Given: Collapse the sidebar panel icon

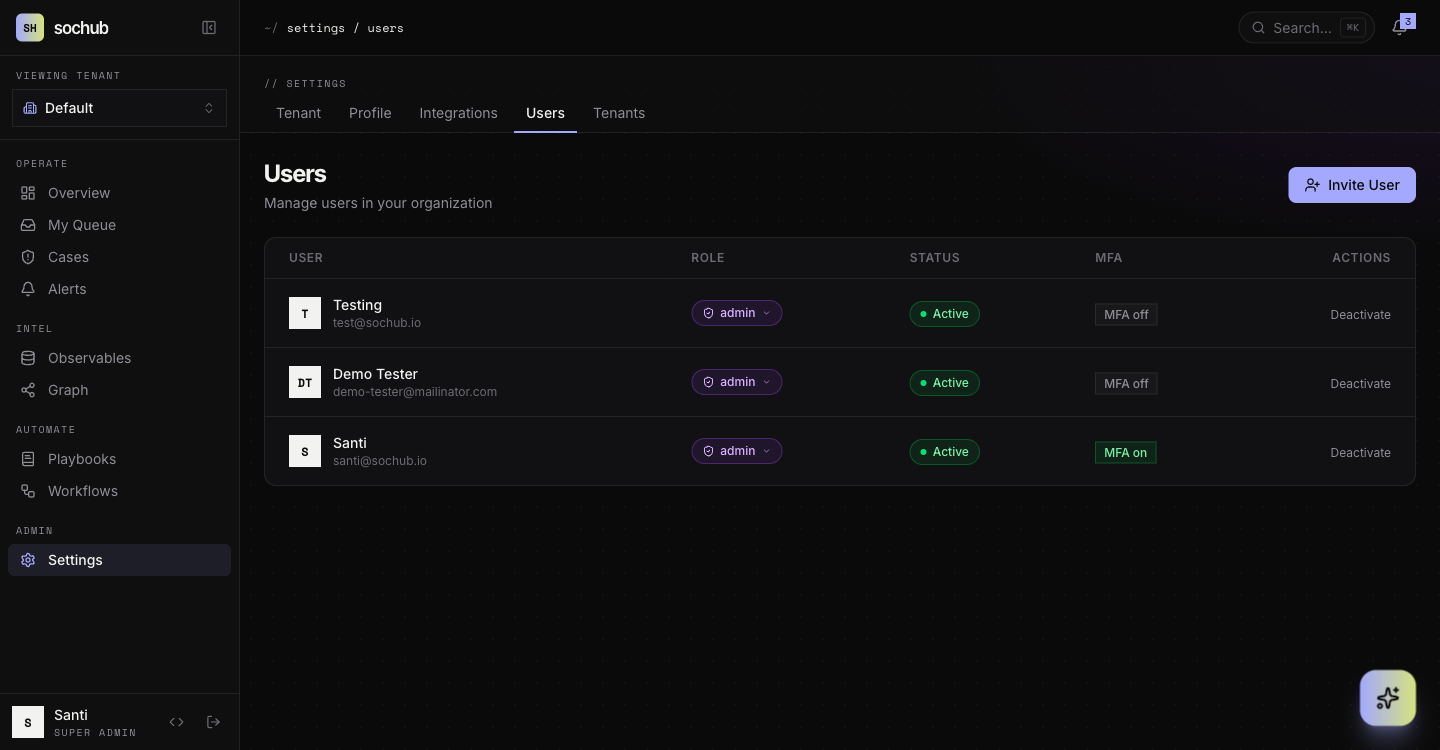Looking at the screenshot, I should tap(209, 28).
